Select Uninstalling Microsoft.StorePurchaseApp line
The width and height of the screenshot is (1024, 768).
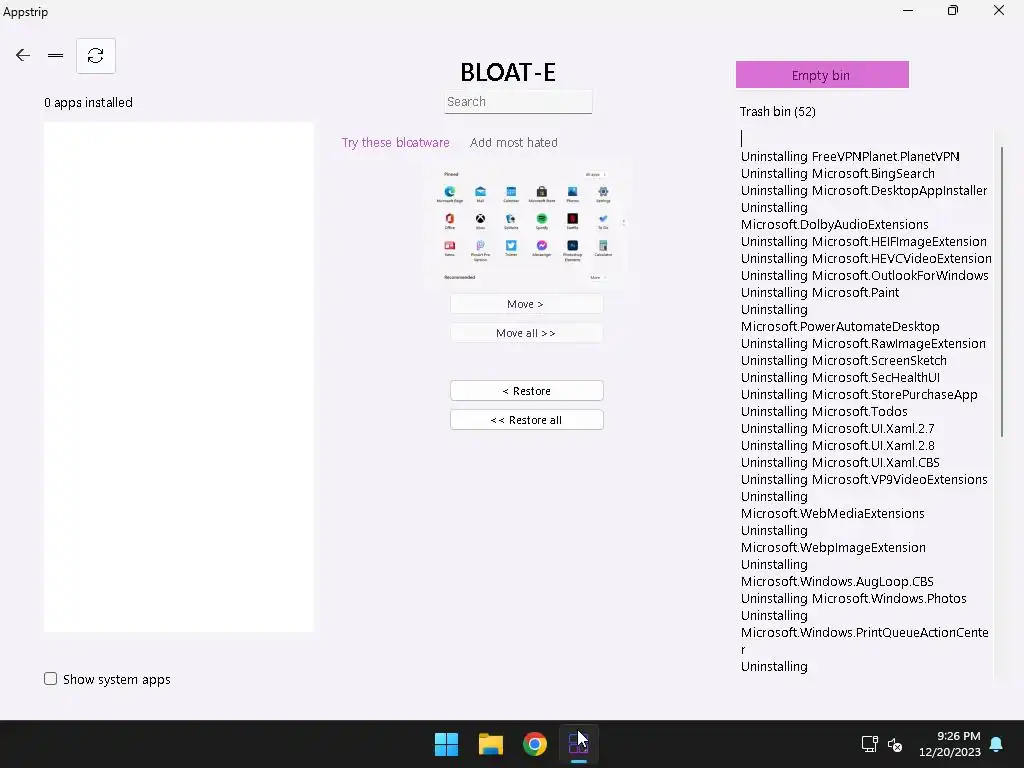(x=859, y=394)
